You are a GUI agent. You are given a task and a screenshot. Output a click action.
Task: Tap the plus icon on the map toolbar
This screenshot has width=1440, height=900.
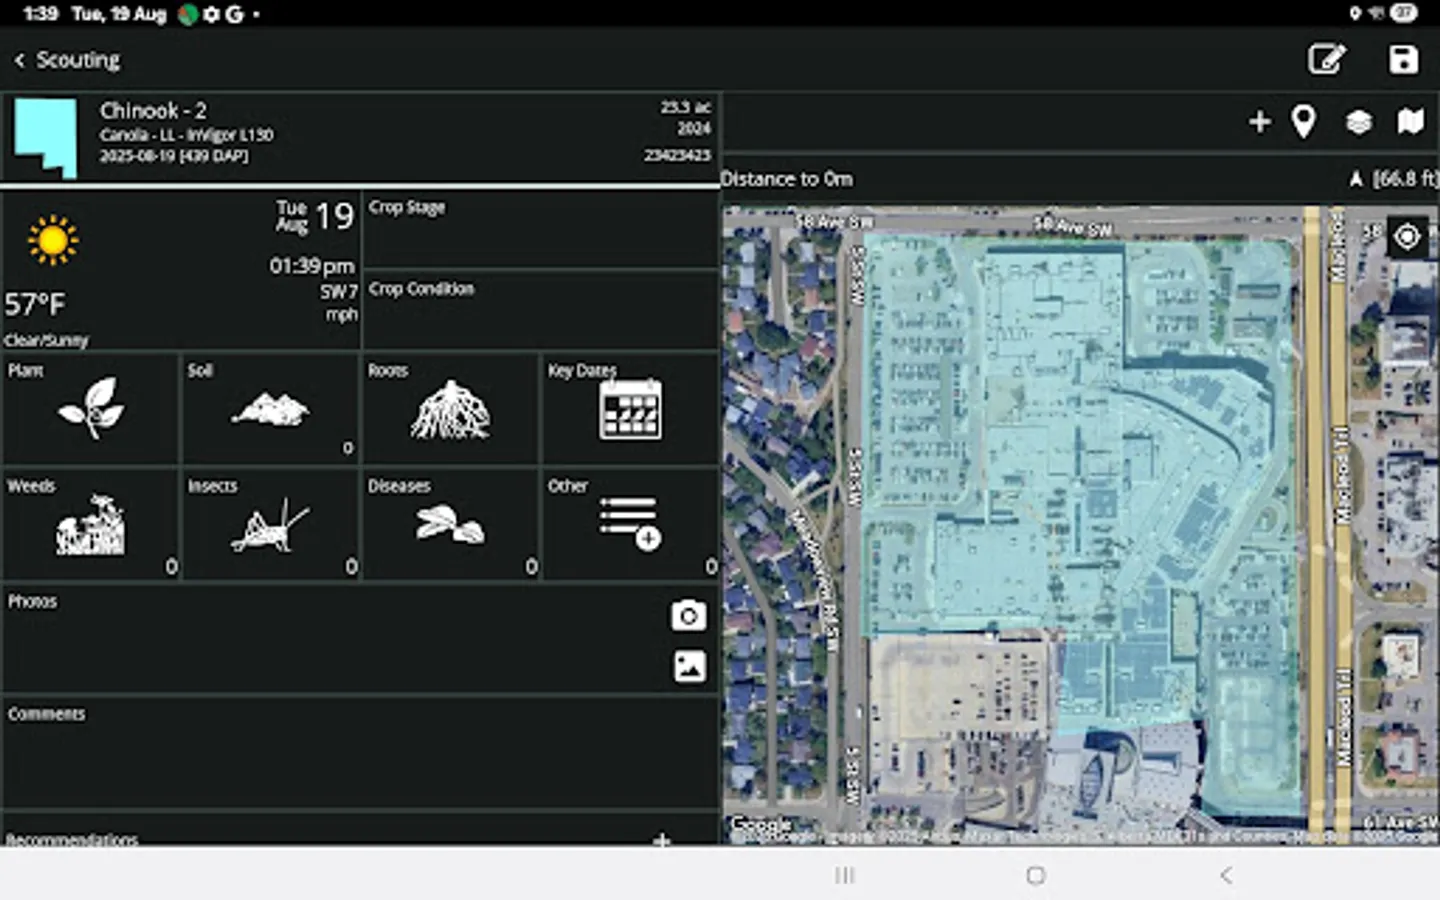pos(1259,120)
